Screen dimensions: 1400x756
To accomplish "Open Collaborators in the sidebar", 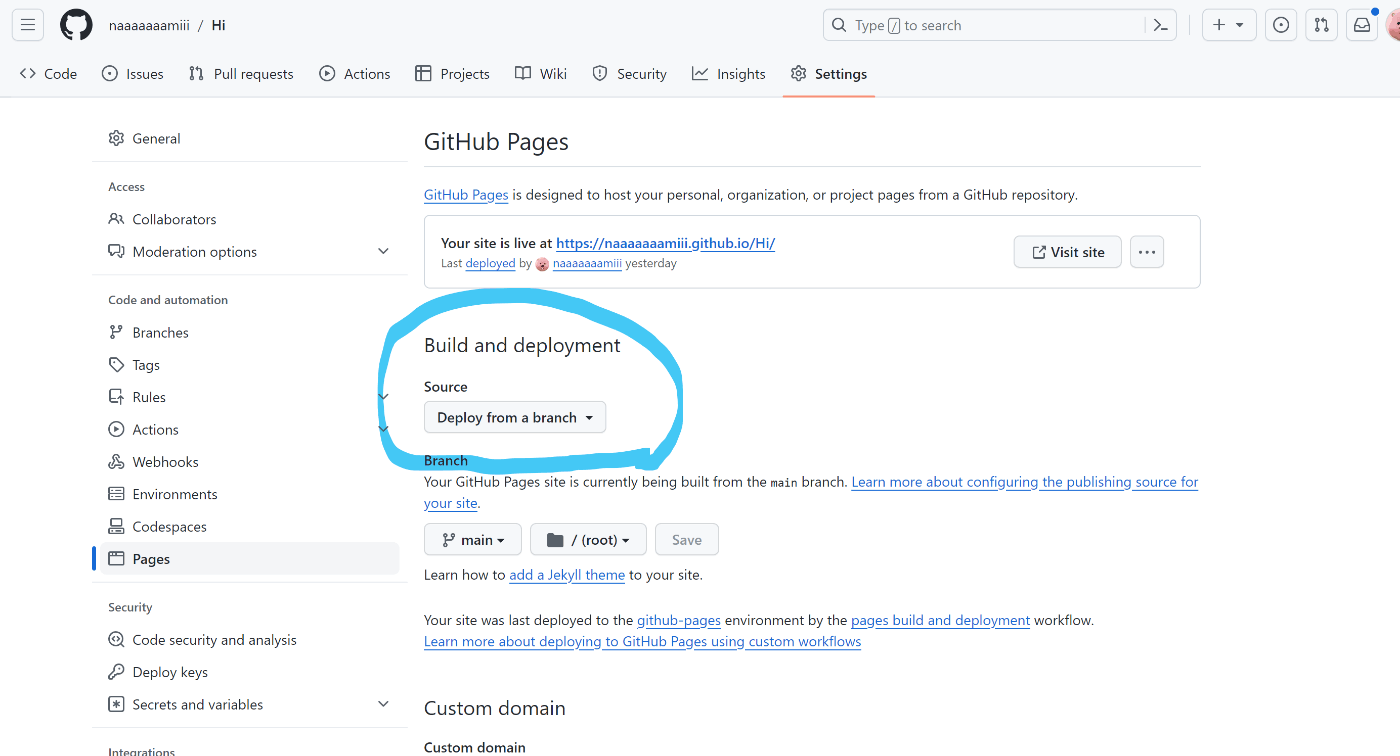I will pos(249,219).
